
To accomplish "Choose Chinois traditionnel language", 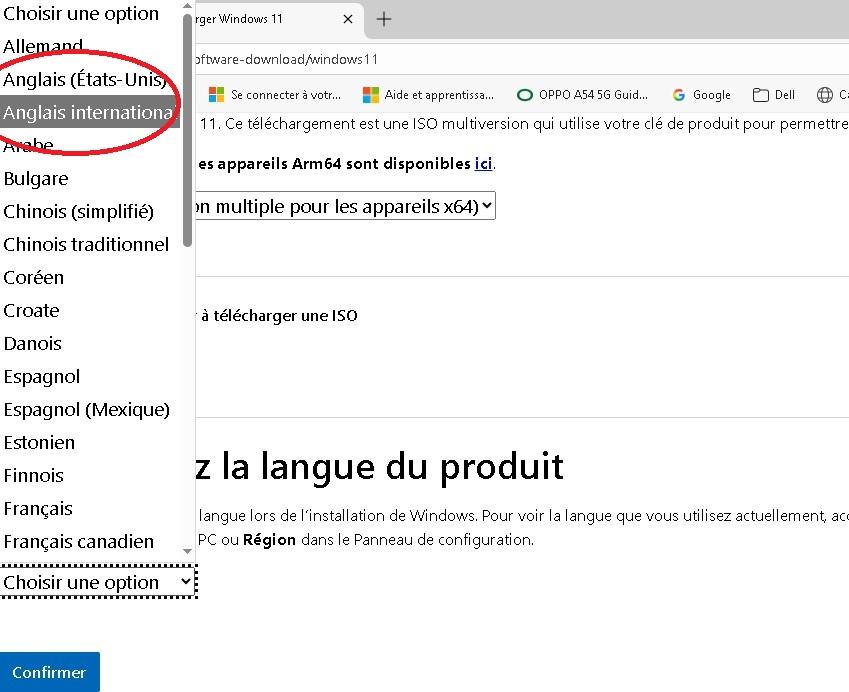I will (90, 245).
